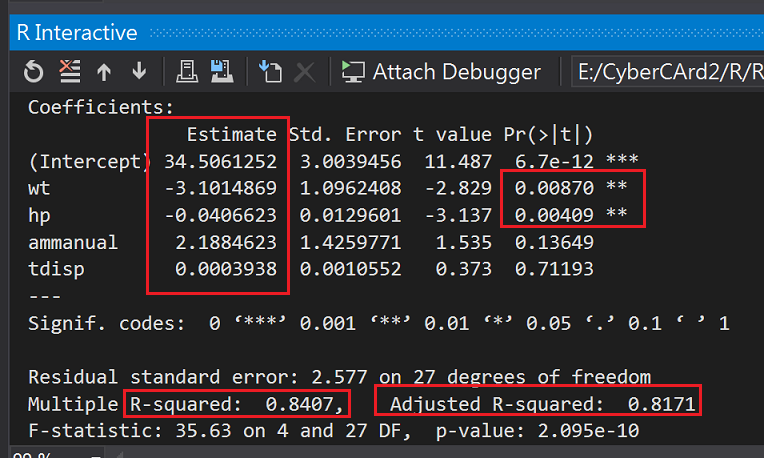Click the Coefficients: heading text
Image resolution: width=764 pixels, height=458 pixels.
click(100, 107)
